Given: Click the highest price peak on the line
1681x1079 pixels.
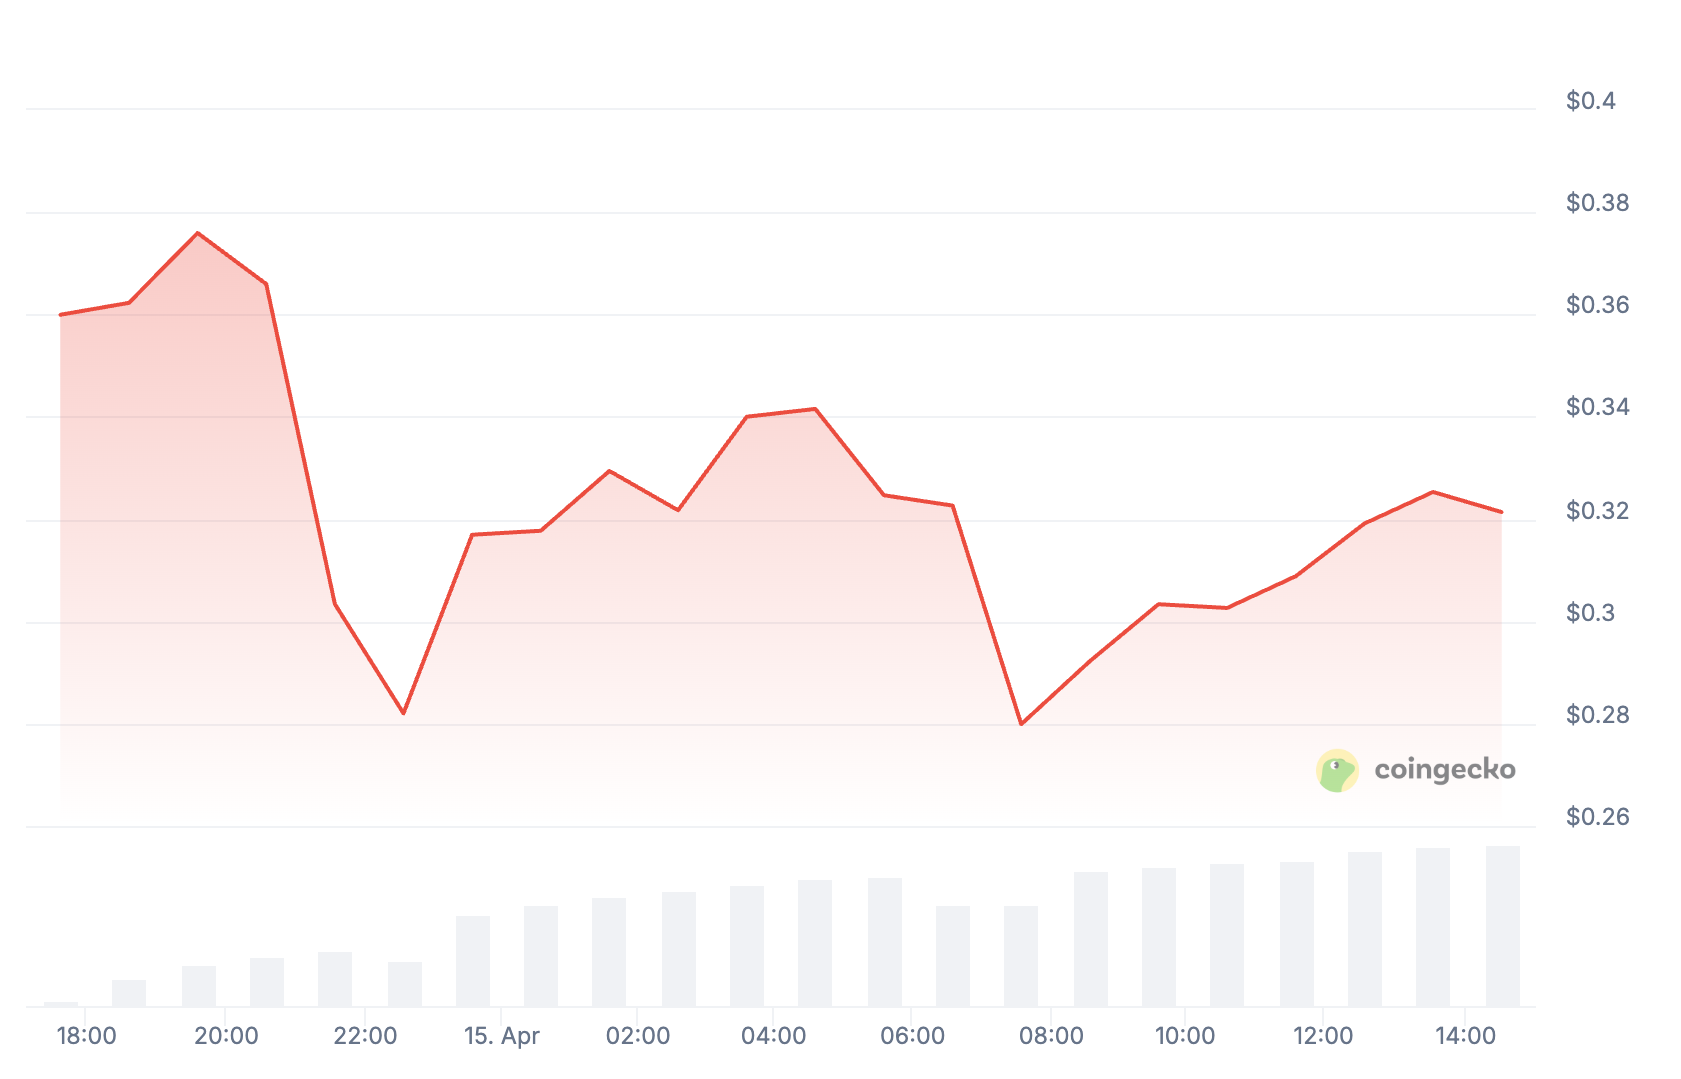Looking at the screenshot, I should click(x=198, y=233).
